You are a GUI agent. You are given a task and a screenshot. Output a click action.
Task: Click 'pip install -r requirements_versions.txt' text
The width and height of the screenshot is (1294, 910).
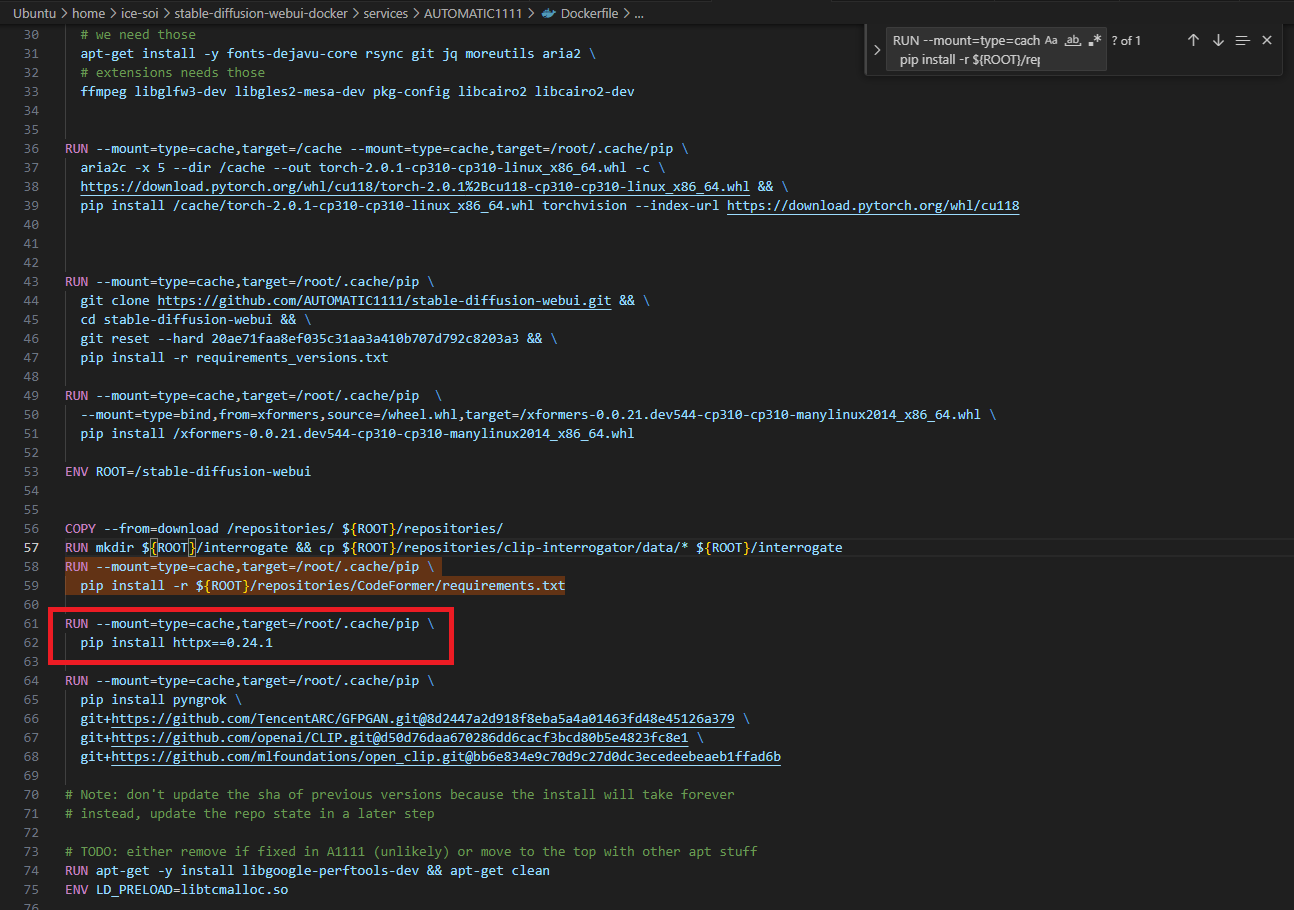[x=235, y=358]
